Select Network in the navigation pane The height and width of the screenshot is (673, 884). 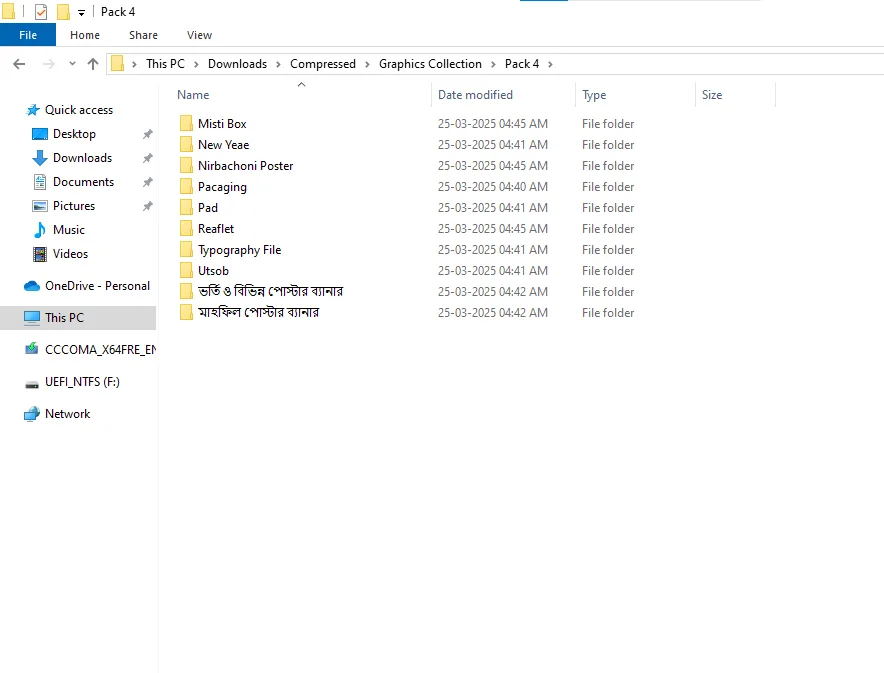pos(67,414)
